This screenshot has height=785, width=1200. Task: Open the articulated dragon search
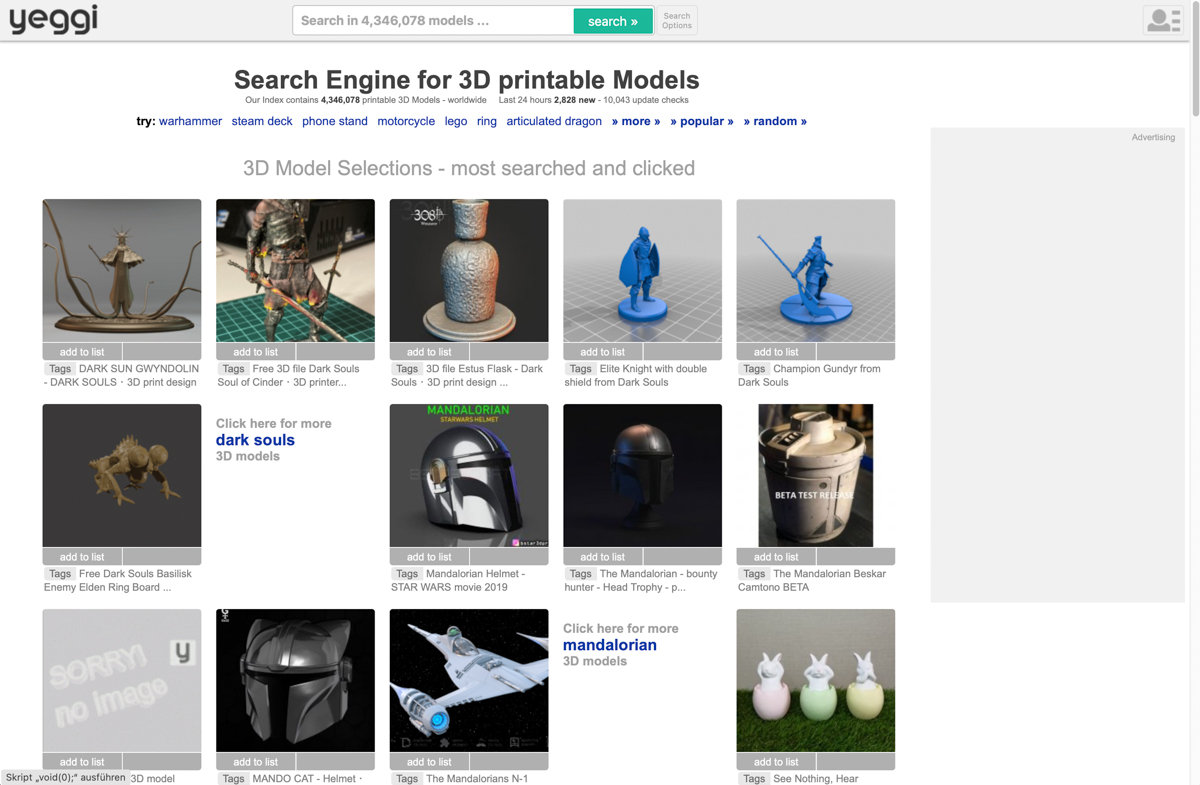[x=553, y=121]
